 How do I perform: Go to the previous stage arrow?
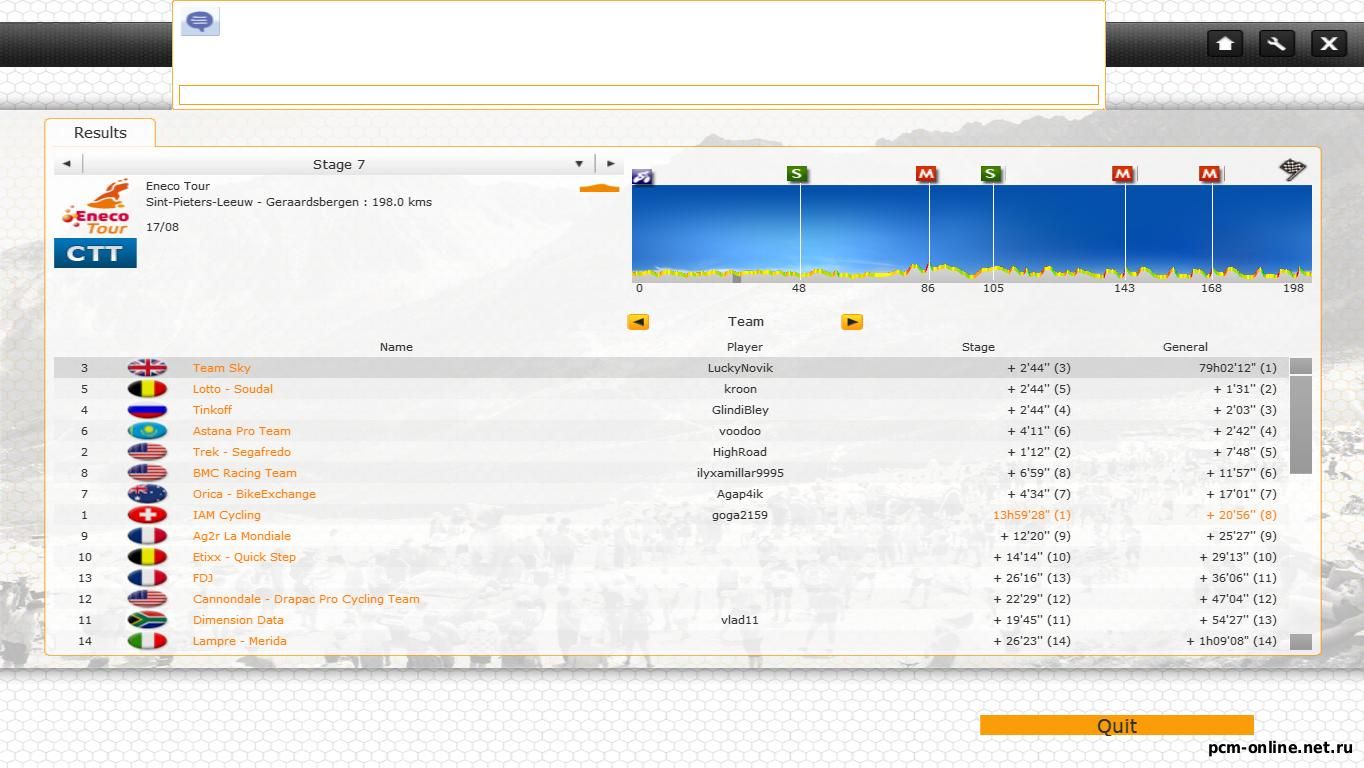click(66, 164)
